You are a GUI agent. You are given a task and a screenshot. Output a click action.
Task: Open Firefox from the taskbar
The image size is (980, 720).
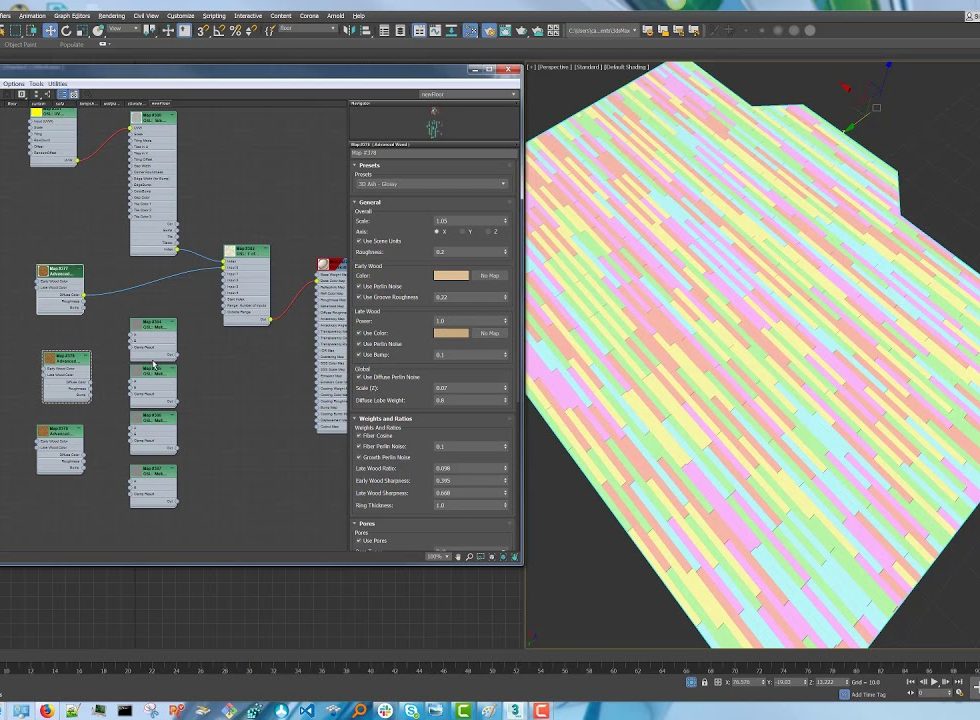[47, 710]
